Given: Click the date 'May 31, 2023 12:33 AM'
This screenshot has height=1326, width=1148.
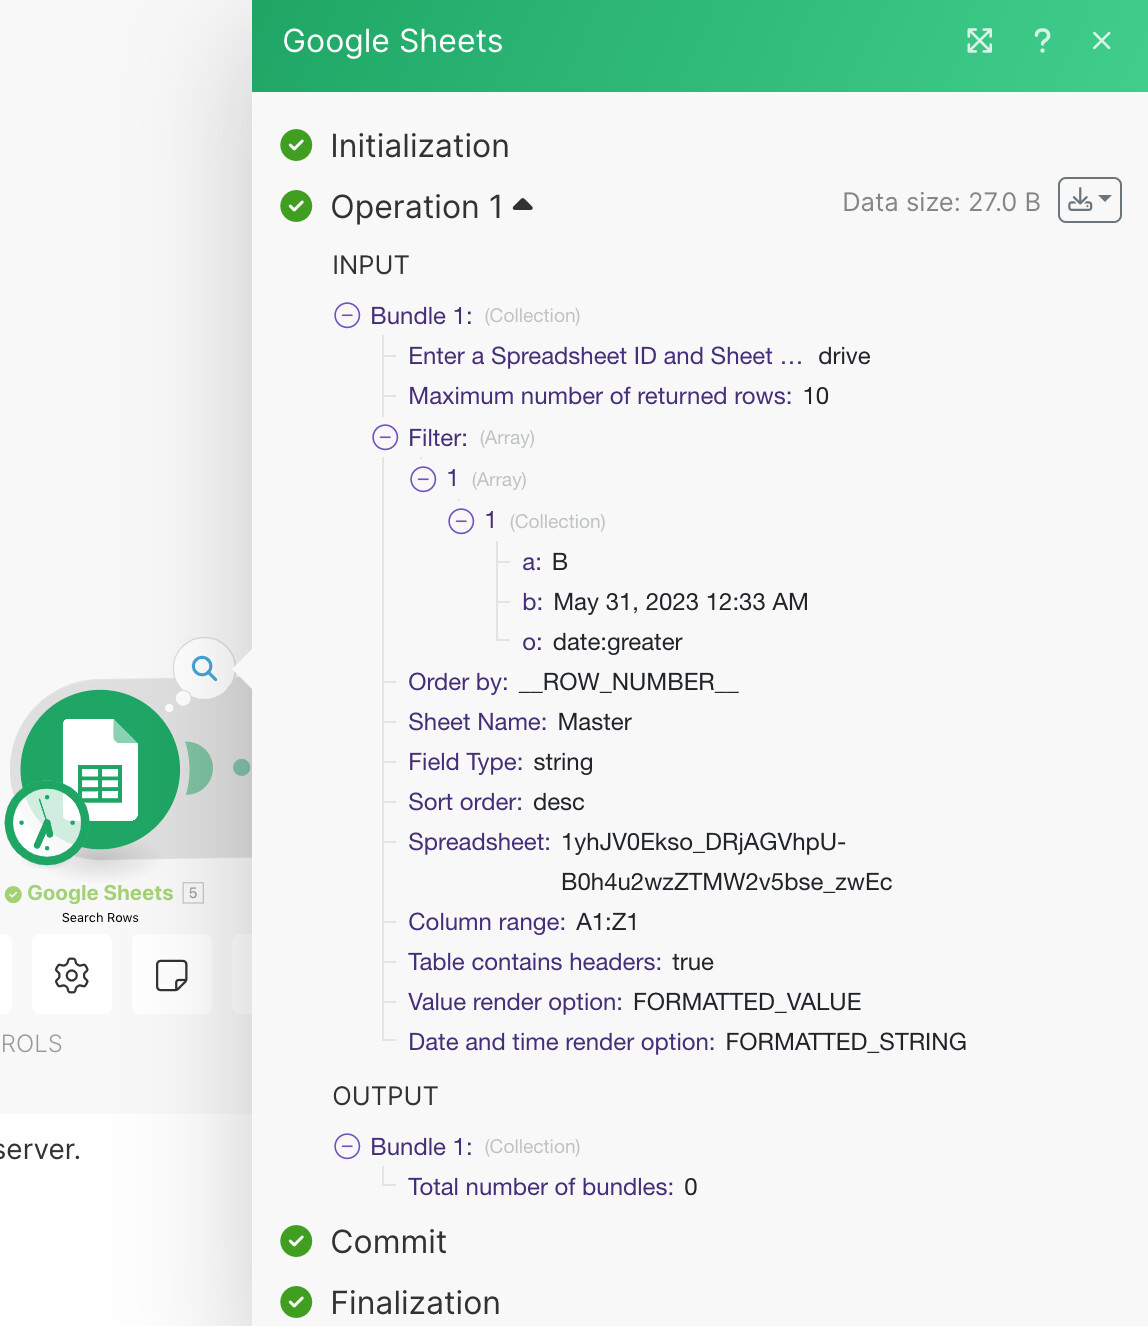Looking at the screenshot, I should [x=681, y=602].
